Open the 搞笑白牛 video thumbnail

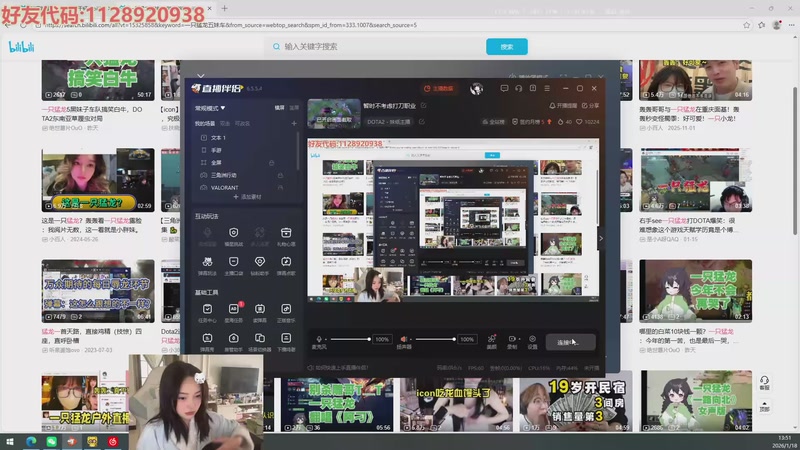[x=98, y=80]
